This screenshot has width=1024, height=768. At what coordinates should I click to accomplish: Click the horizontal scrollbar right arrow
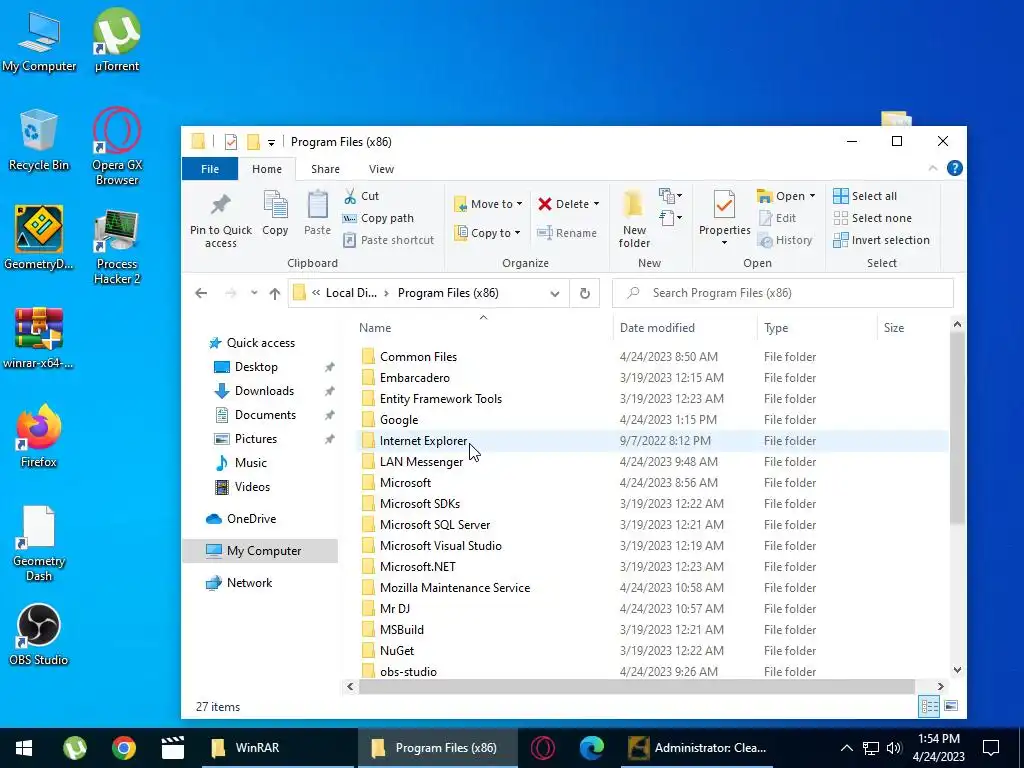(x=940, y=686)
